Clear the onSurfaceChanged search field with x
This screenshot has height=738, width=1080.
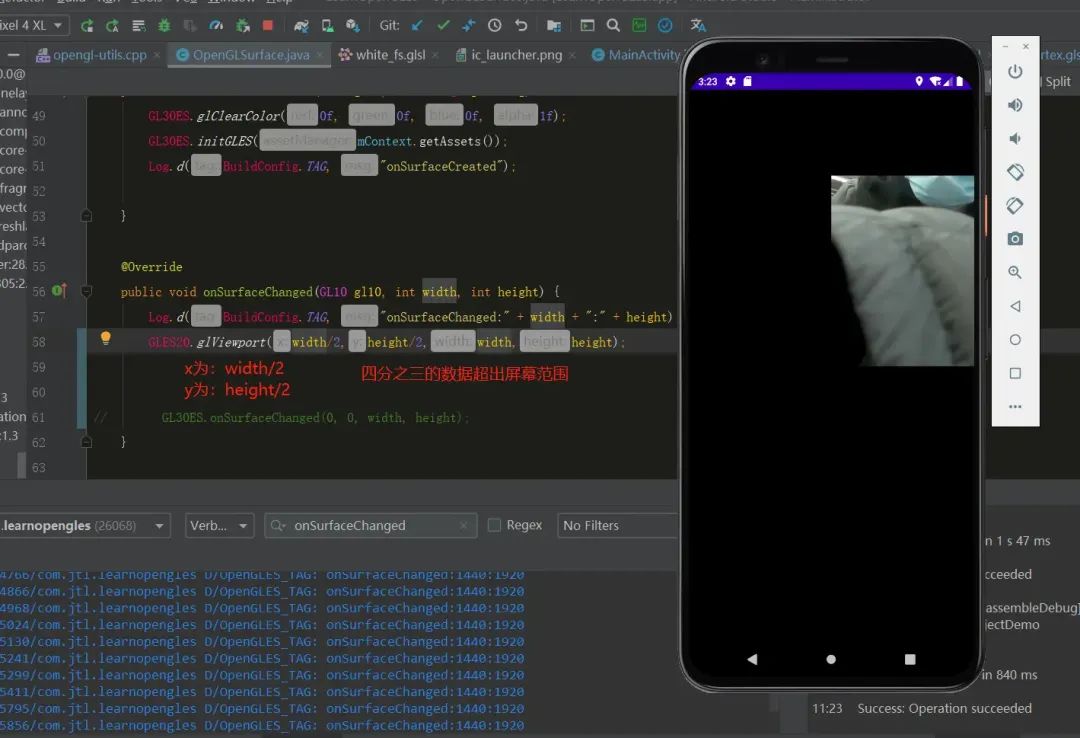pyautogui.click(x=463, y=525)
